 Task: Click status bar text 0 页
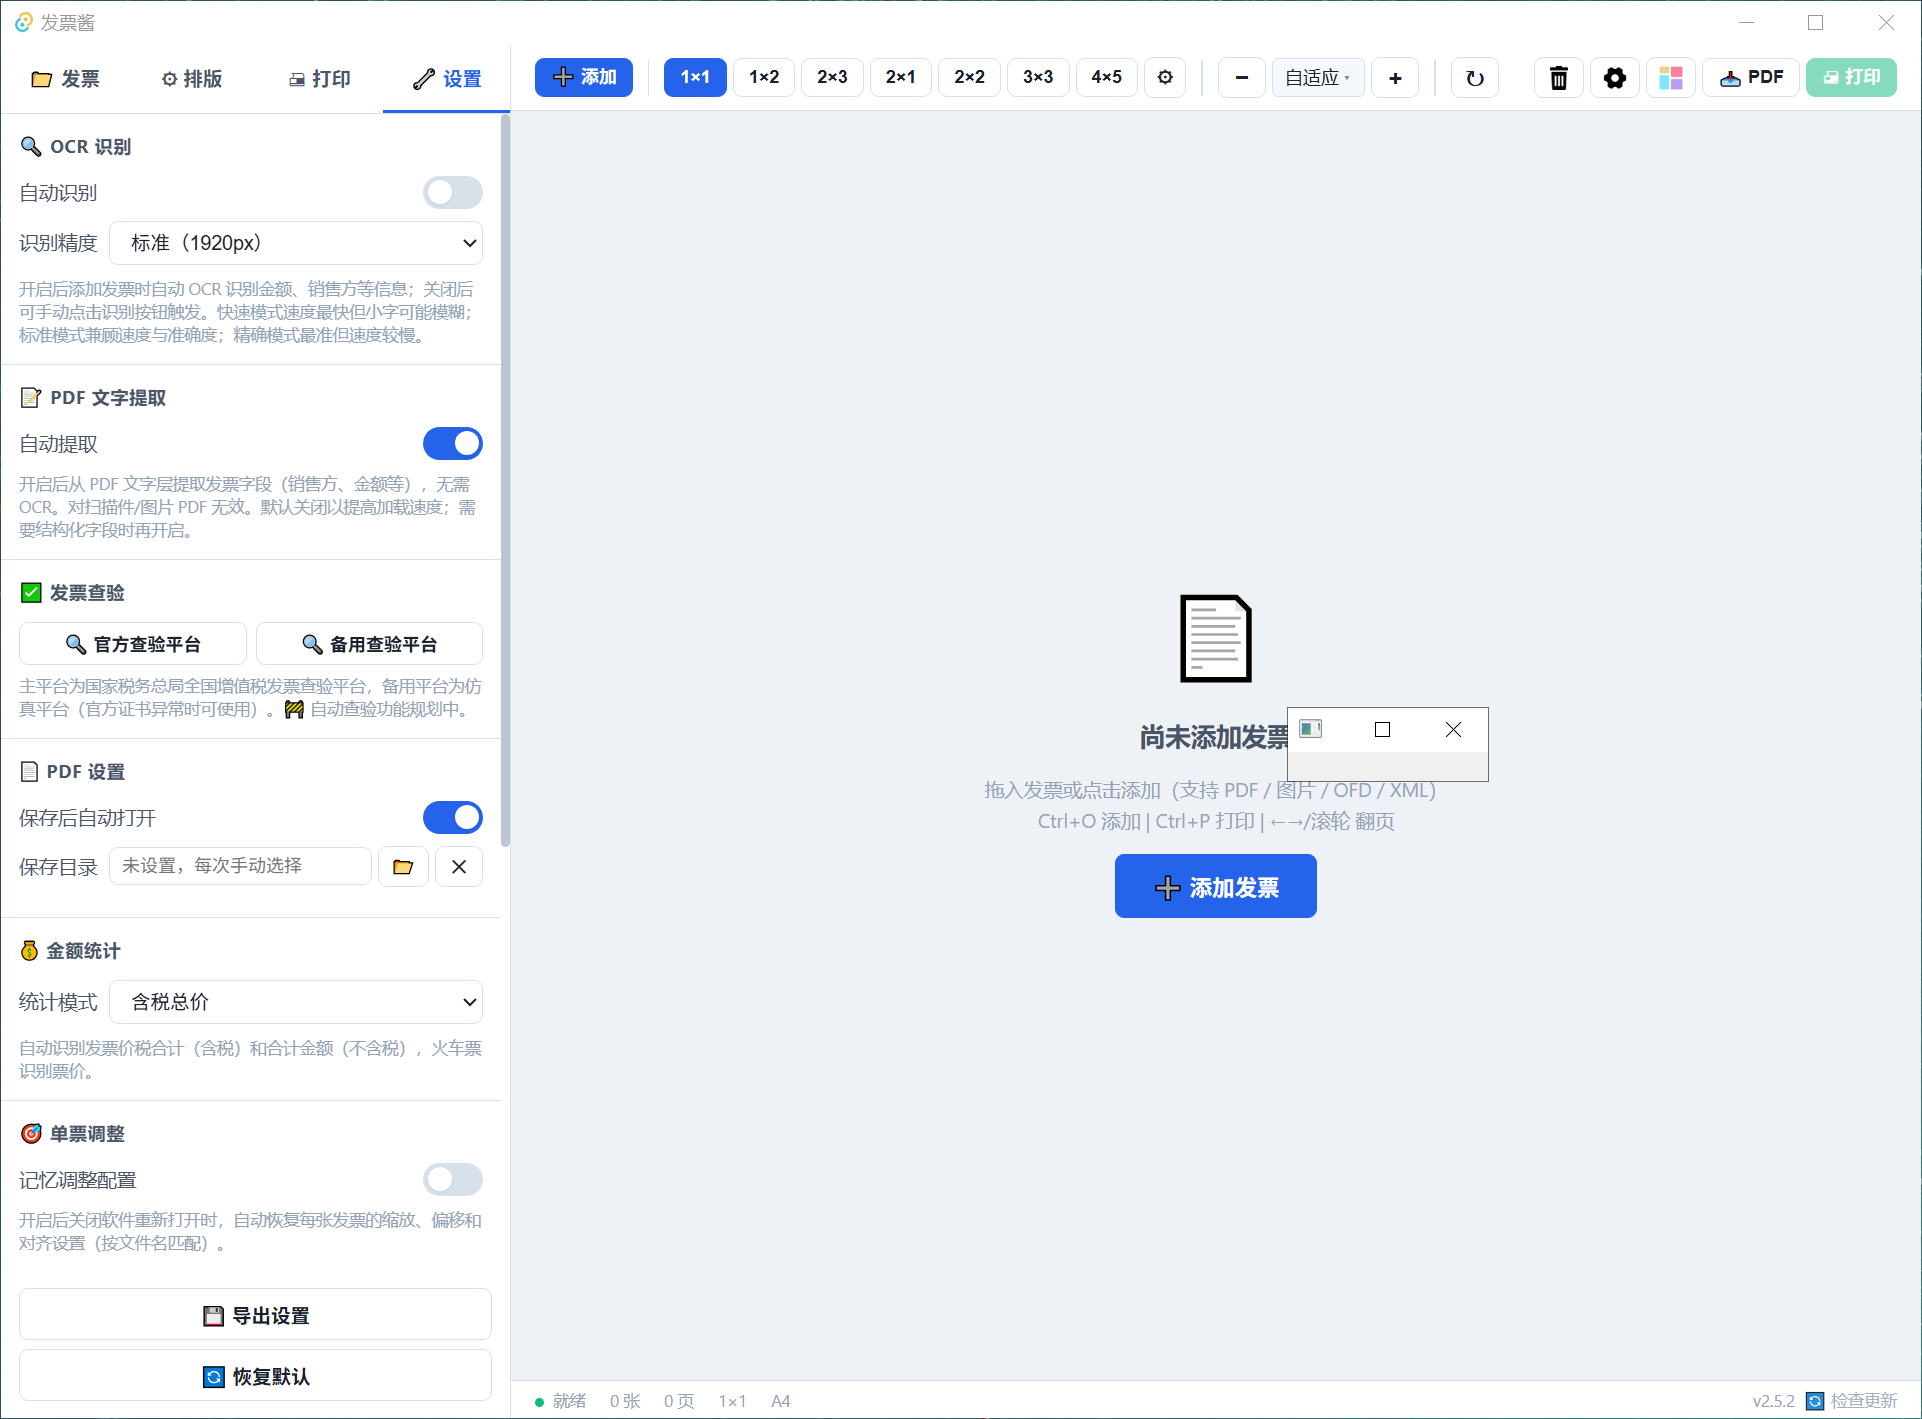(679, 1401)
